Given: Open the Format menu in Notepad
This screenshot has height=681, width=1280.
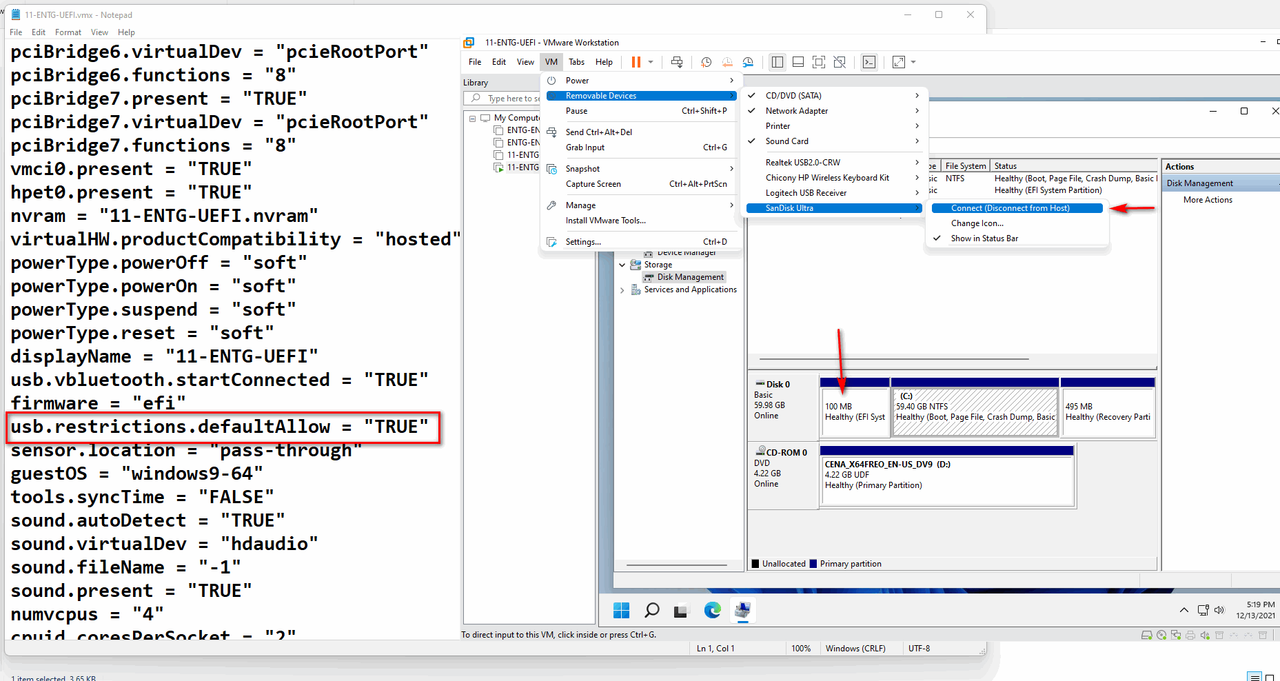Looking at the screenshot, I should 68,33.
